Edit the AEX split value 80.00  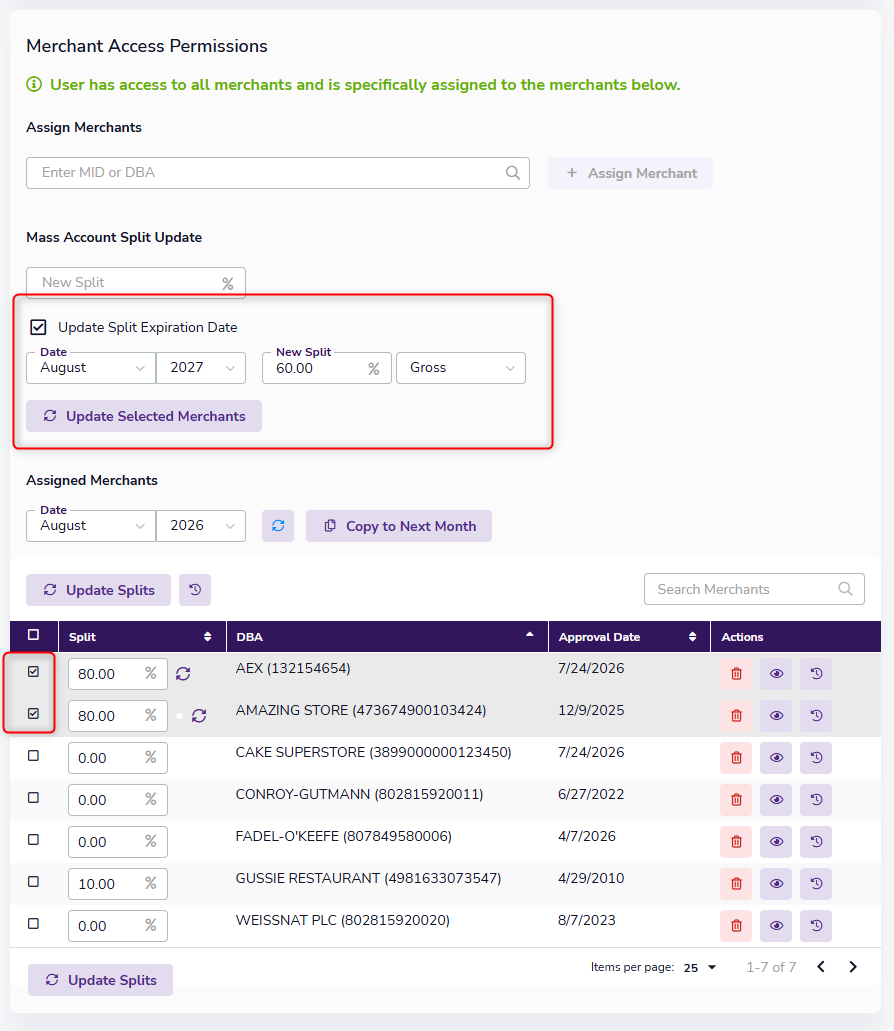[x=118, y=674]
